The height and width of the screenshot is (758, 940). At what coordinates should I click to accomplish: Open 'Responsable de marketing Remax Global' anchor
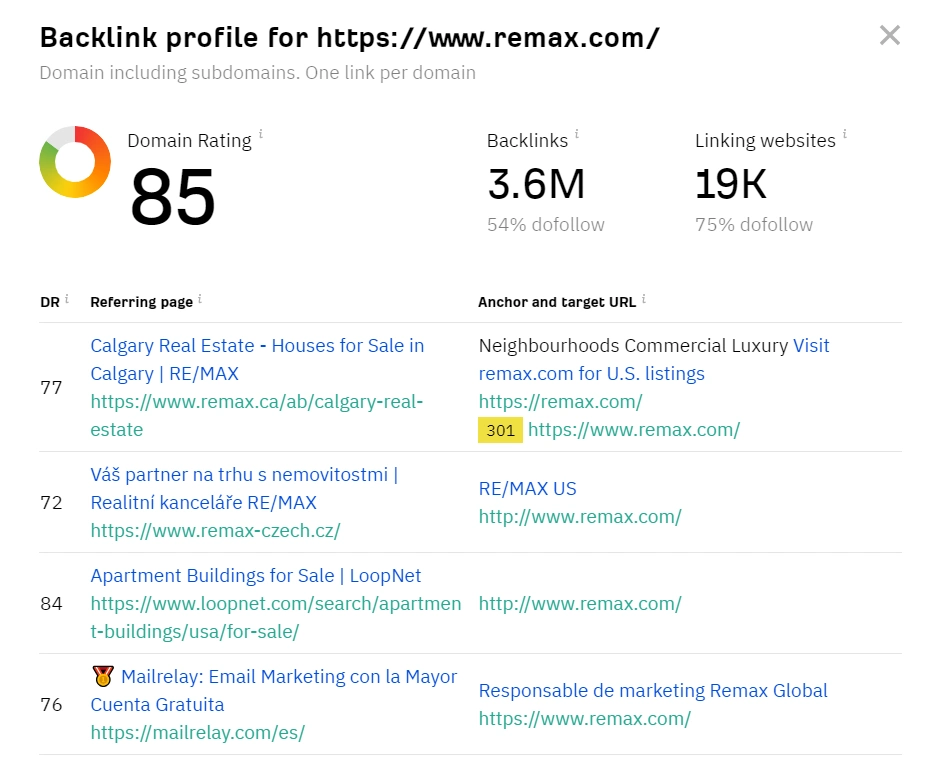(653, 690)
